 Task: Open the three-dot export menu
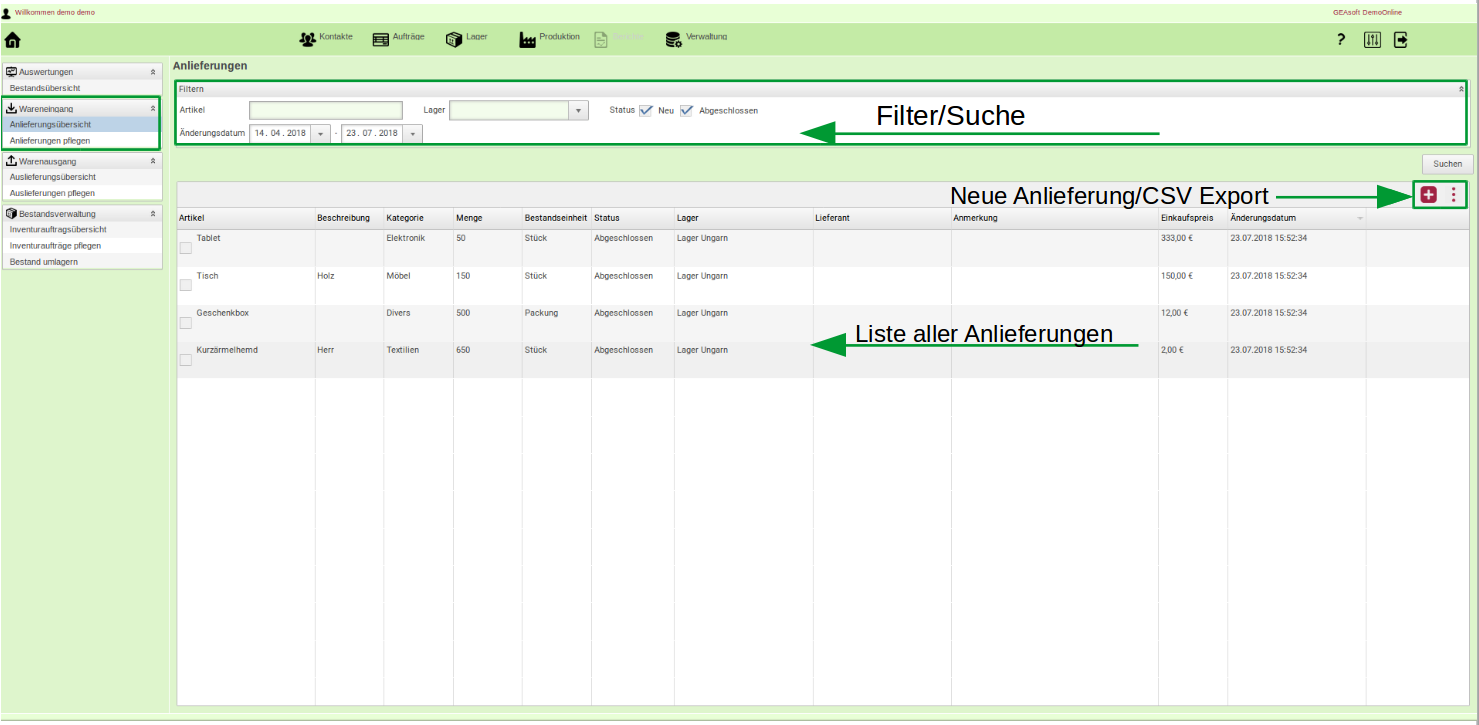point(1453,195)
